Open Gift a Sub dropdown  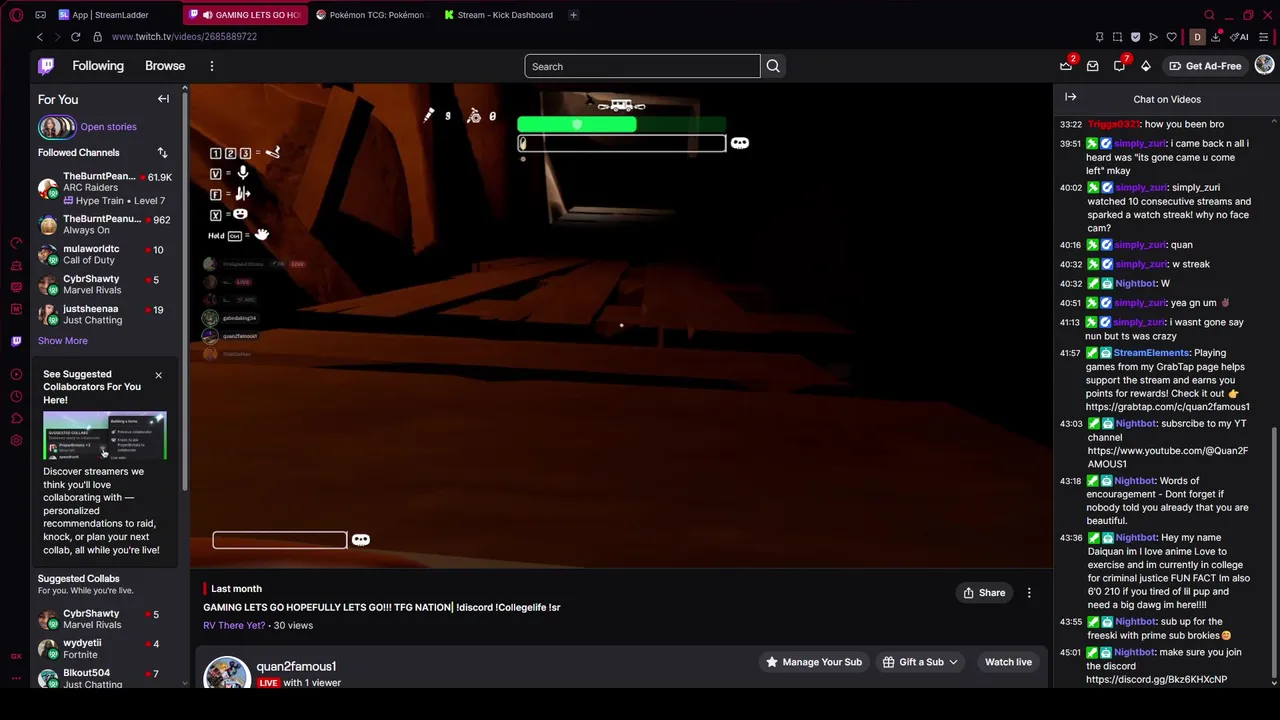[x=921, y=662]
